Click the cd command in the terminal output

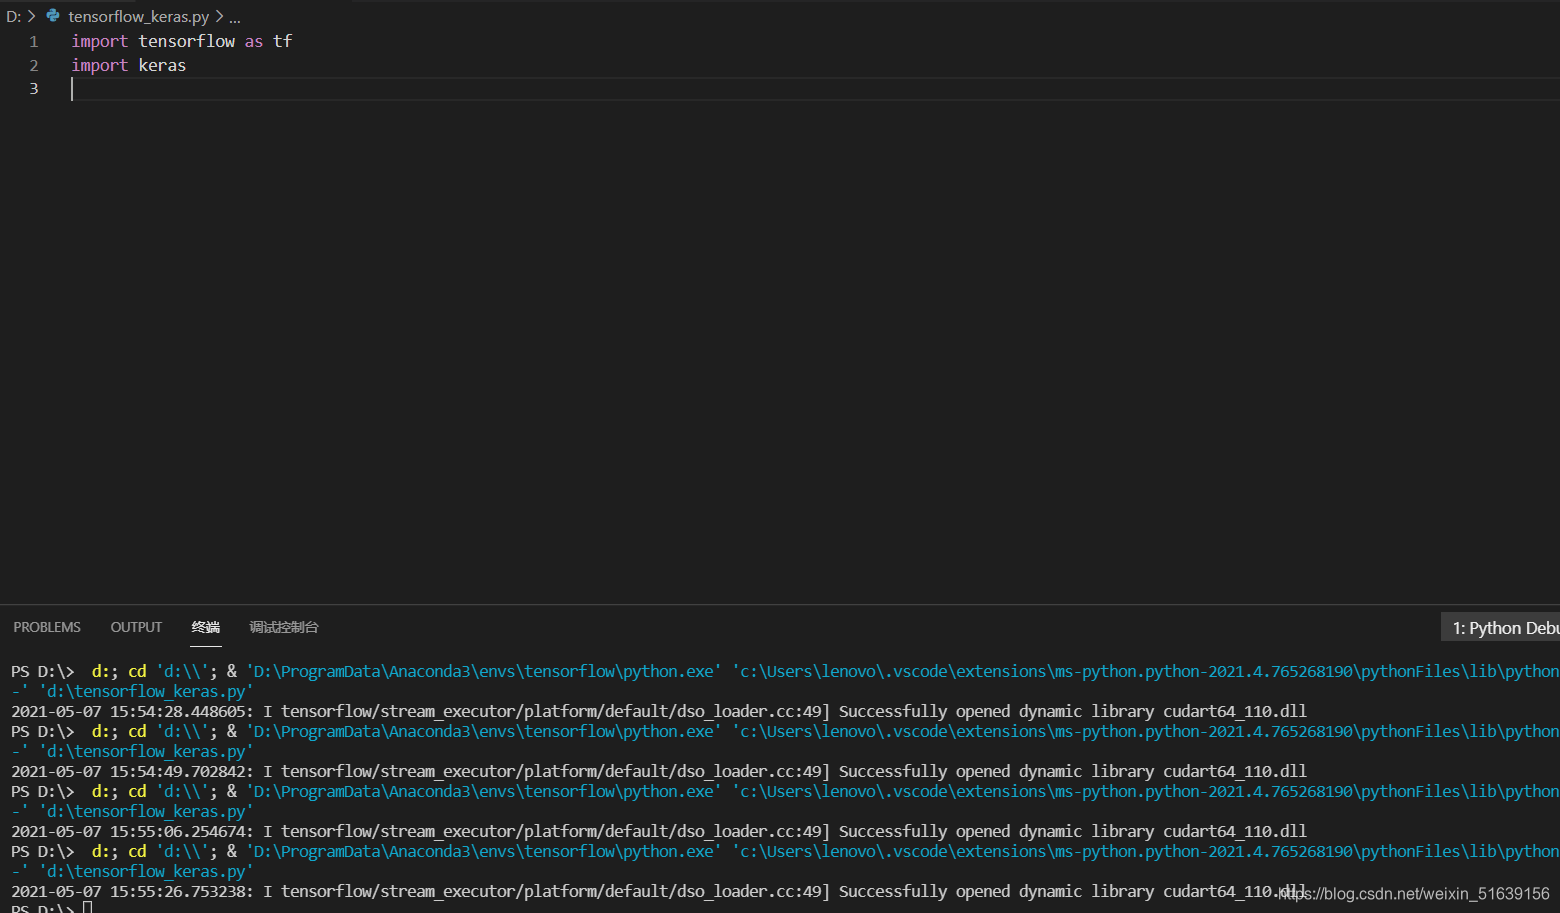pos(137,671)
